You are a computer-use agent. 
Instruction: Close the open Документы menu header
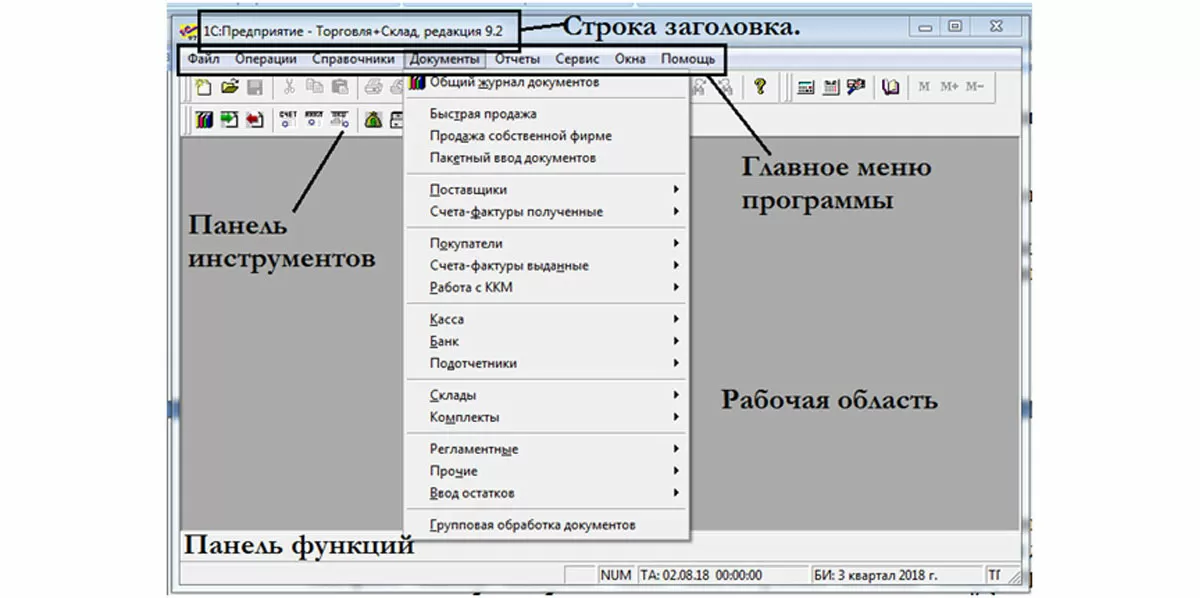point(445,59)
